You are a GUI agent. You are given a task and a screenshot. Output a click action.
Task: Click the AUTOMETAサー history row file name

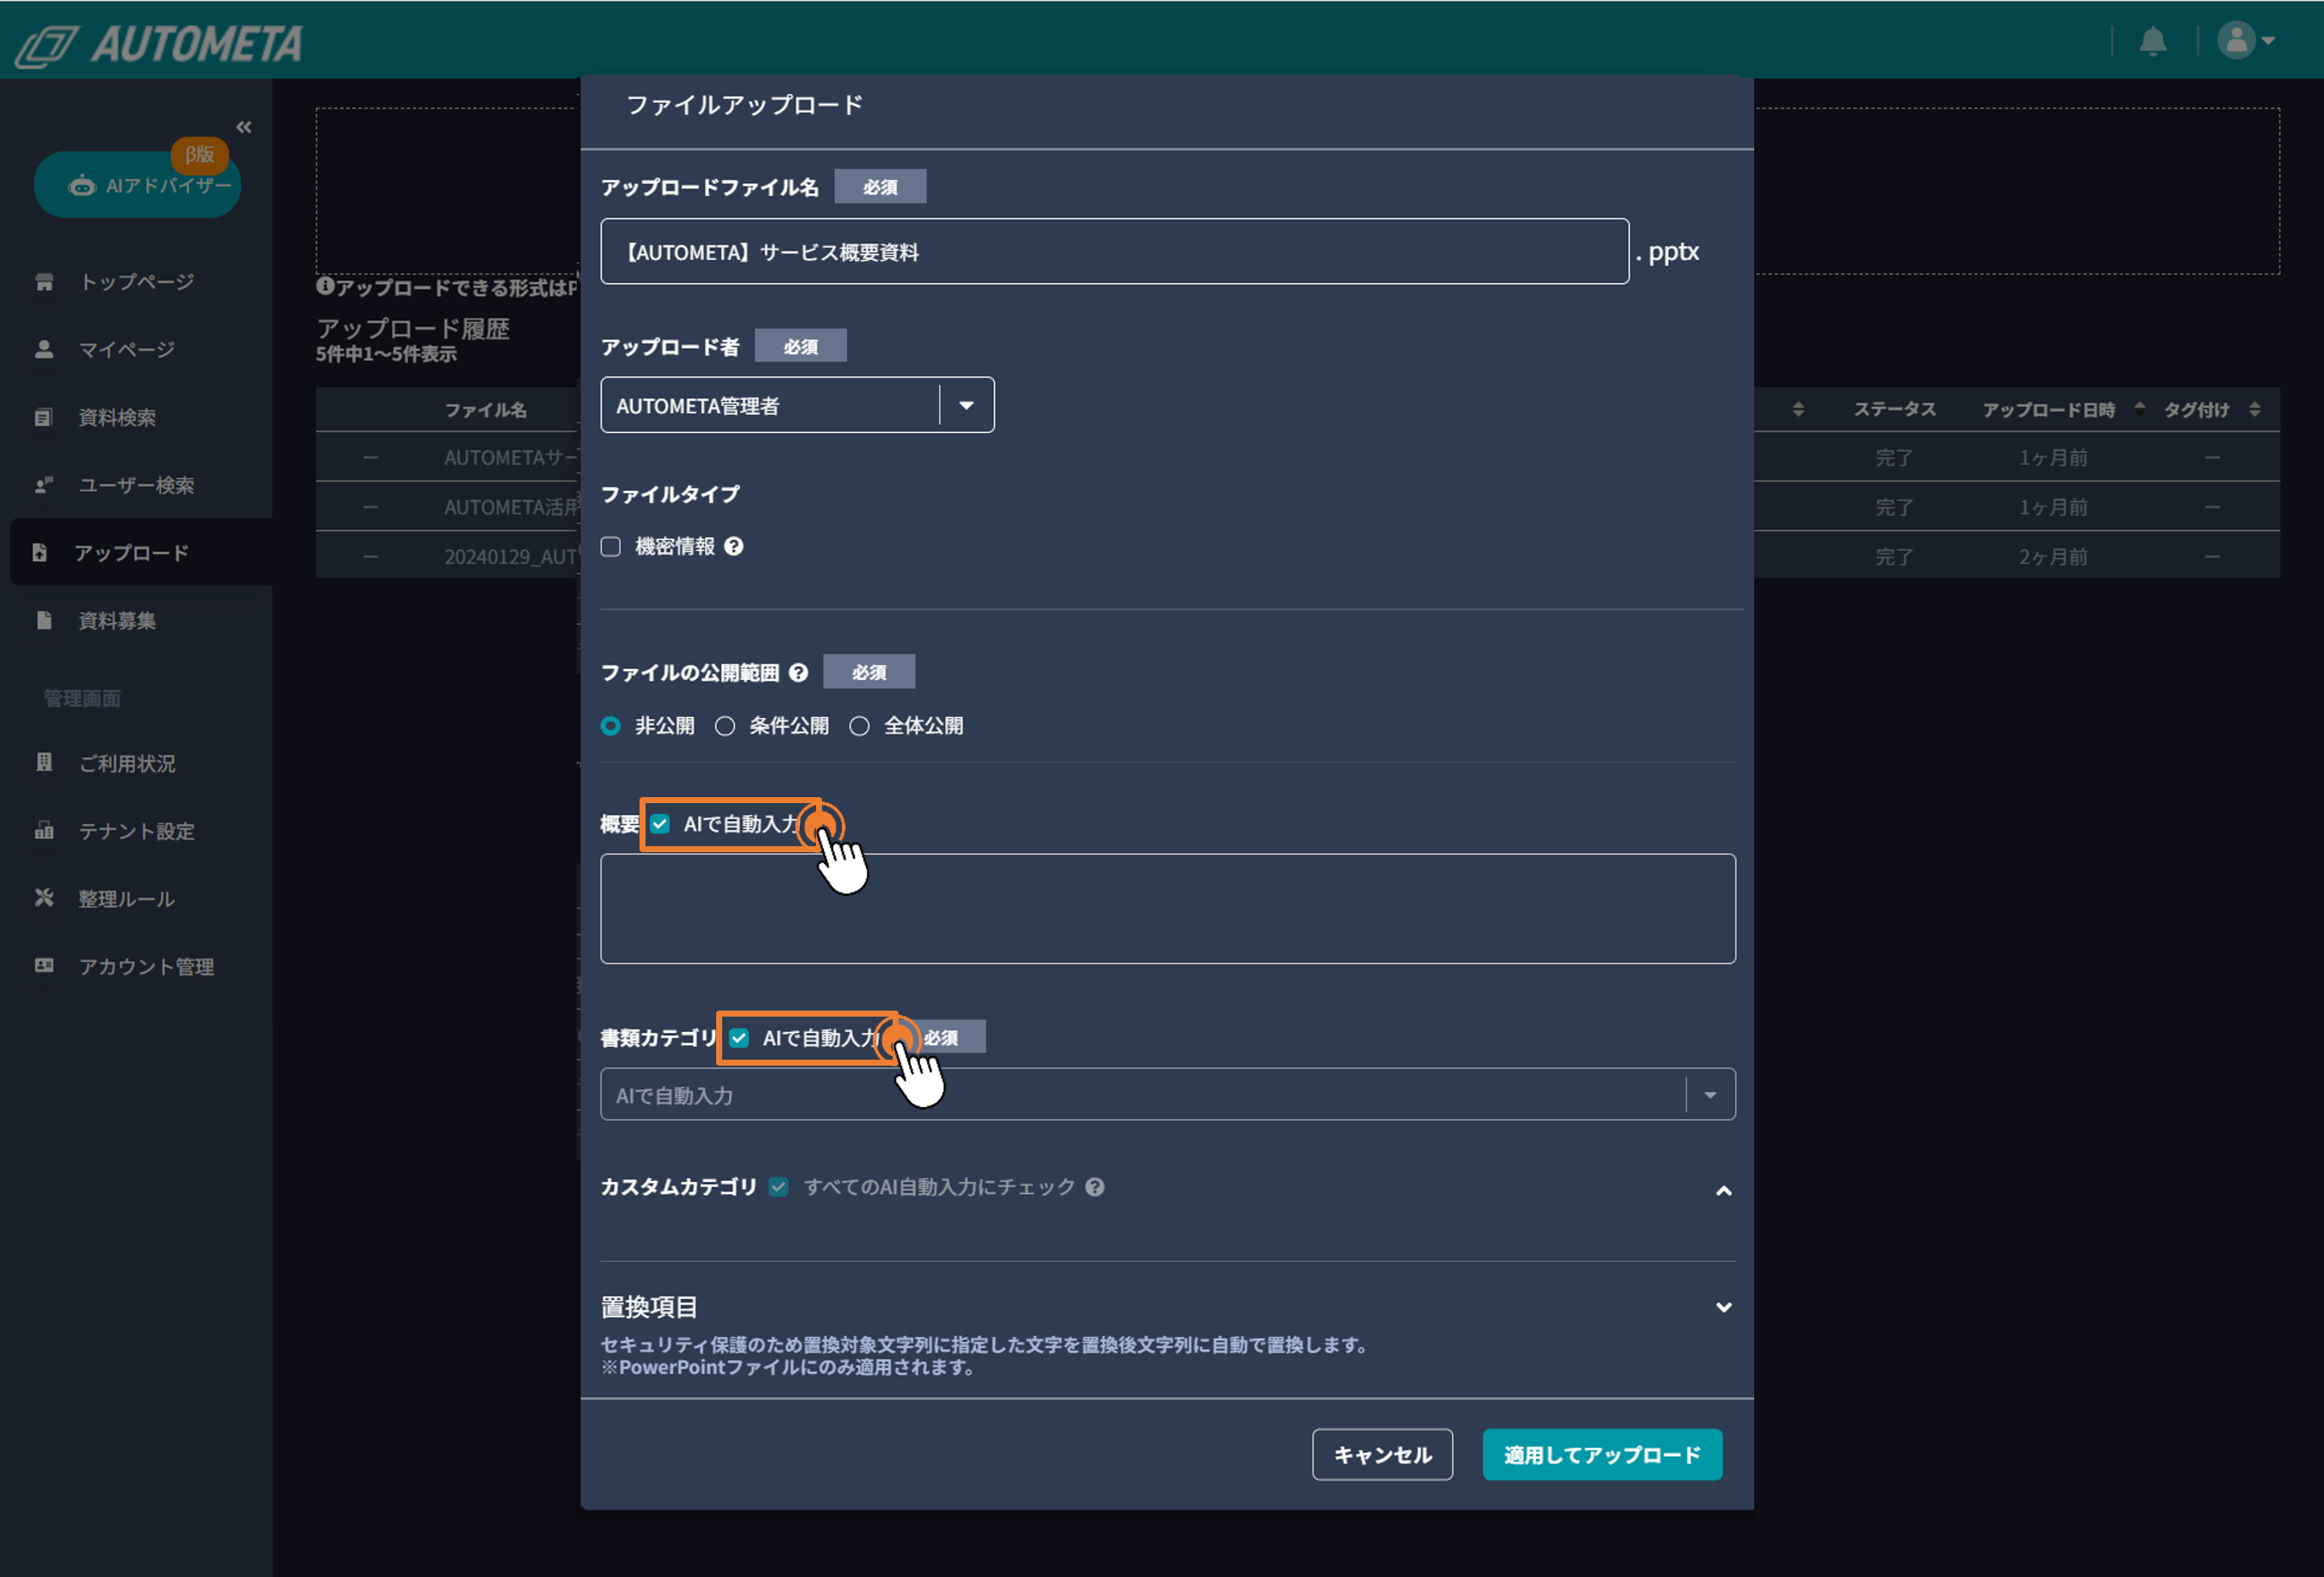pyautogui.click(x=510, y=457)
